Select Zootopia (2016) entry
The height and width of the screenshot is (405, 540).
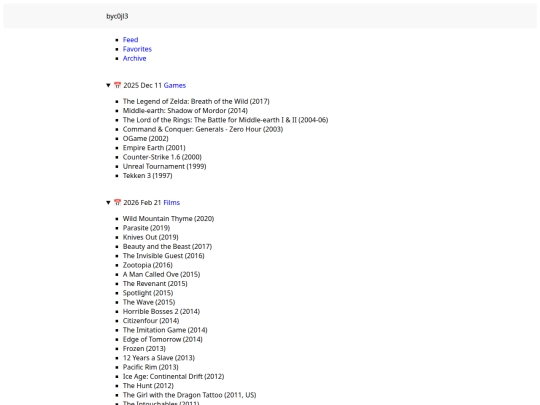point(148,265)
